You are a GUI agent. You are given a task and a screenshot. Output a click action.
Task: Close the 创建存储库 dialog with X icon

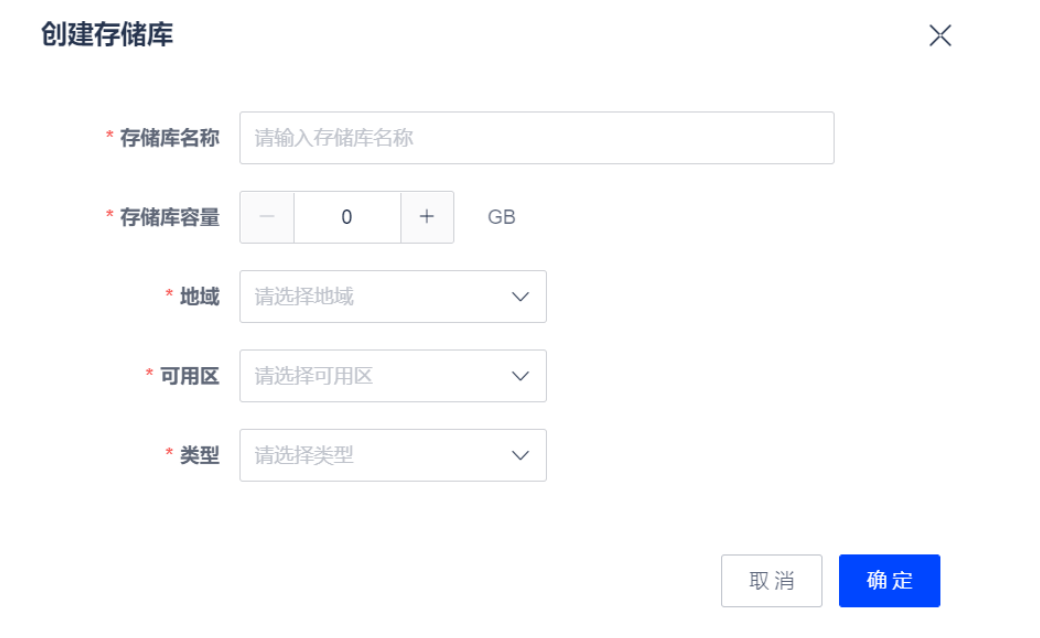[x=940, y=35]
